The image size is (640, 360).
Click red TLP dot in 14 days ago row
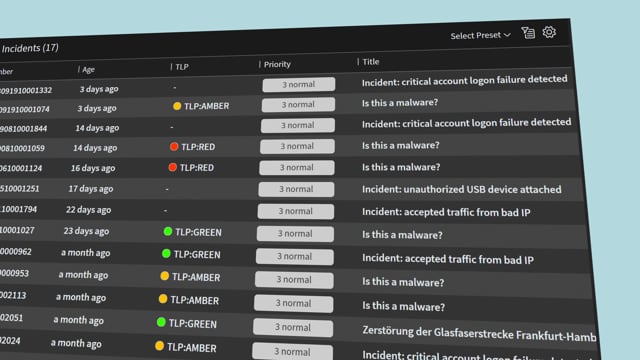click(x=174, y=147)
